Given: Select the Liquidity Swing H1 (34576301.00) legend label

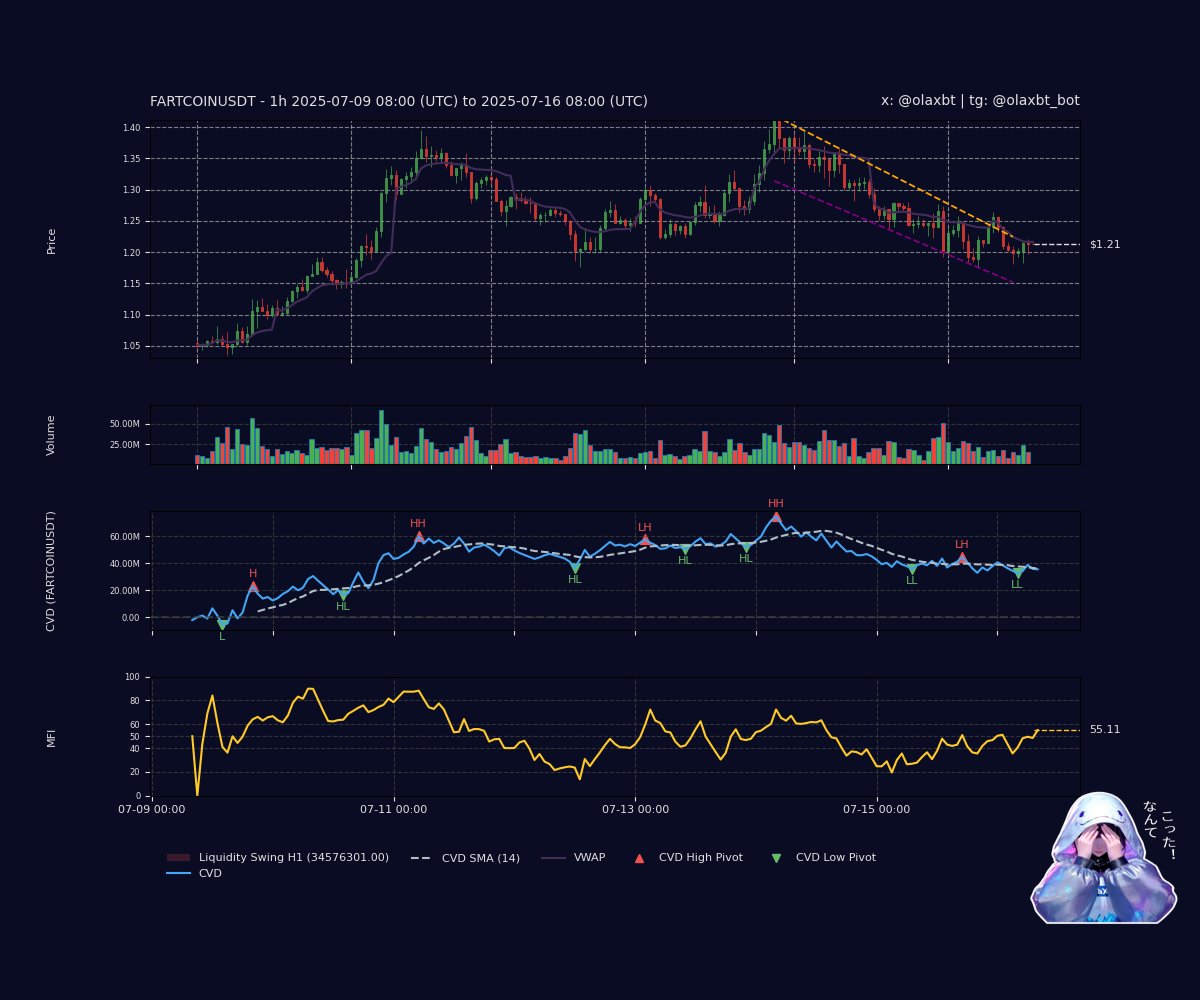Looking at the screenshot, I should tap(294, 858).
